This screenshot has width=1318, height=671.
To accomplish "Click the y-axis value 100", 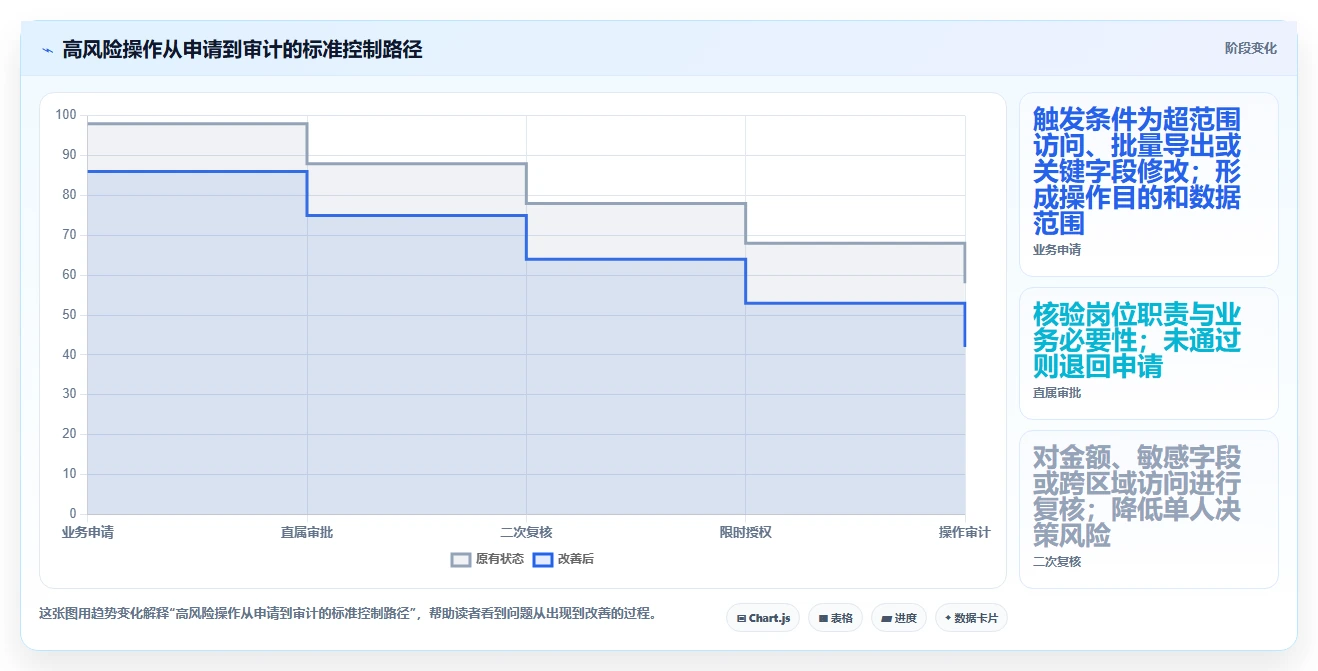I will coord(66,115).
